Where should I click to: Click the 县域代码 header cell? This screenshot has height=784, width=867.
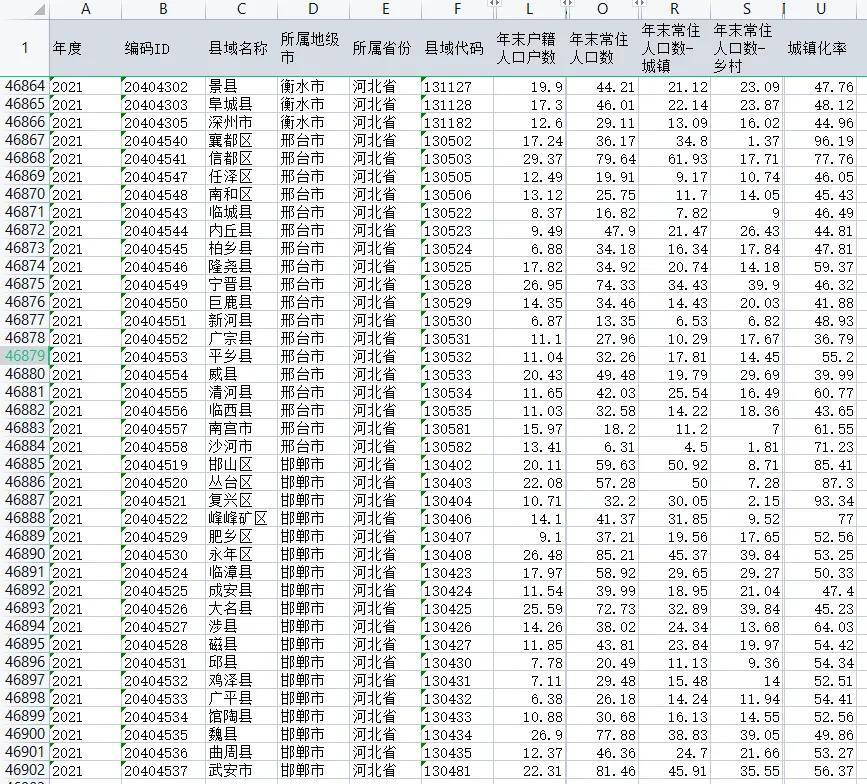point(457,48)
